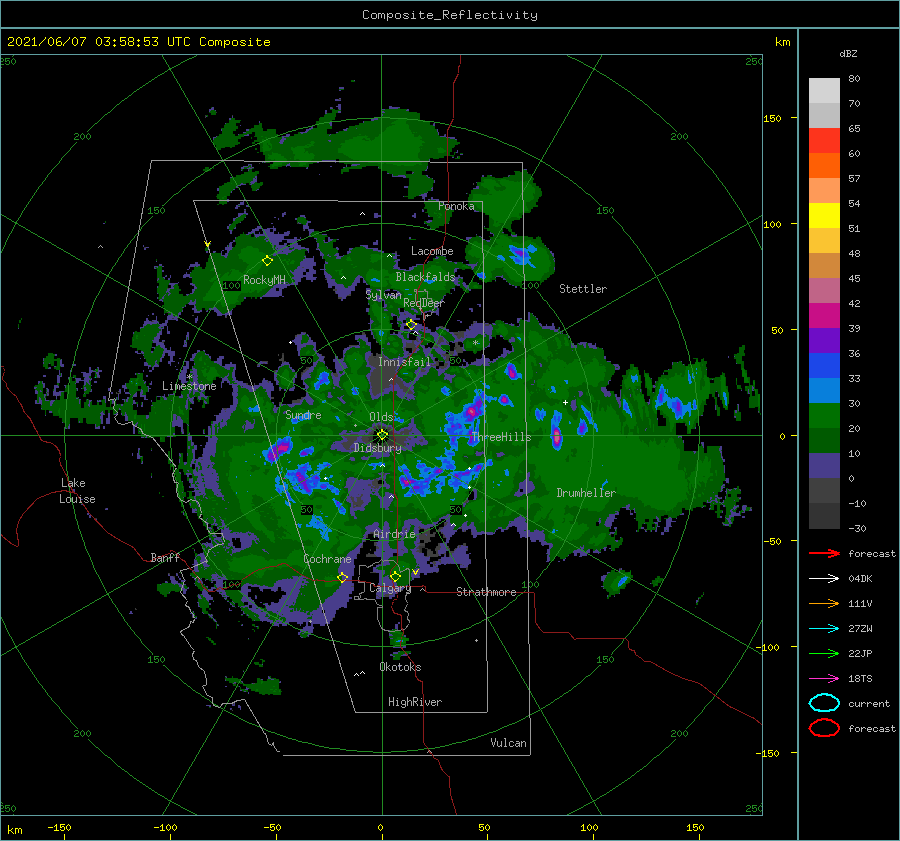Click the orange 111V arrow icon
The height and width of the screenshot is (841, 900).
tap(824, 603)
